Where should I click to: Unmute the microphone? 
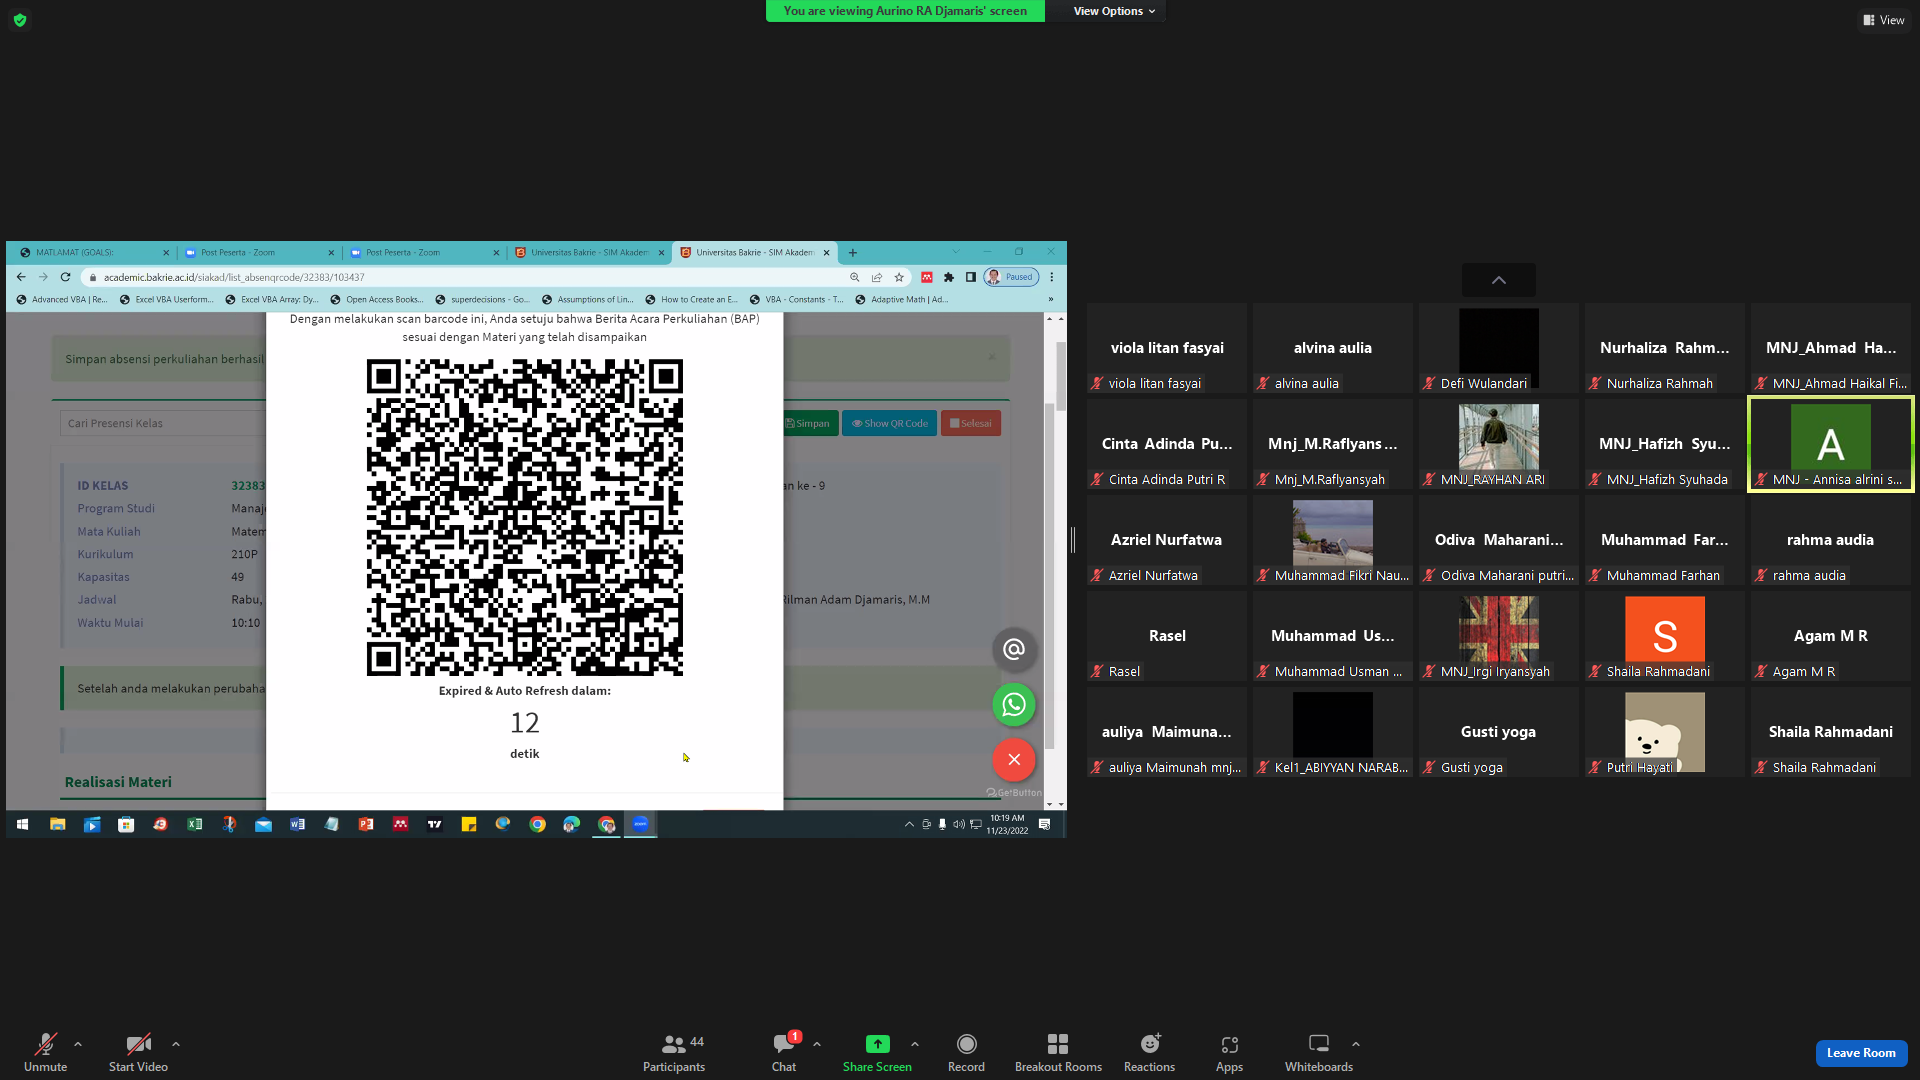46,1052
